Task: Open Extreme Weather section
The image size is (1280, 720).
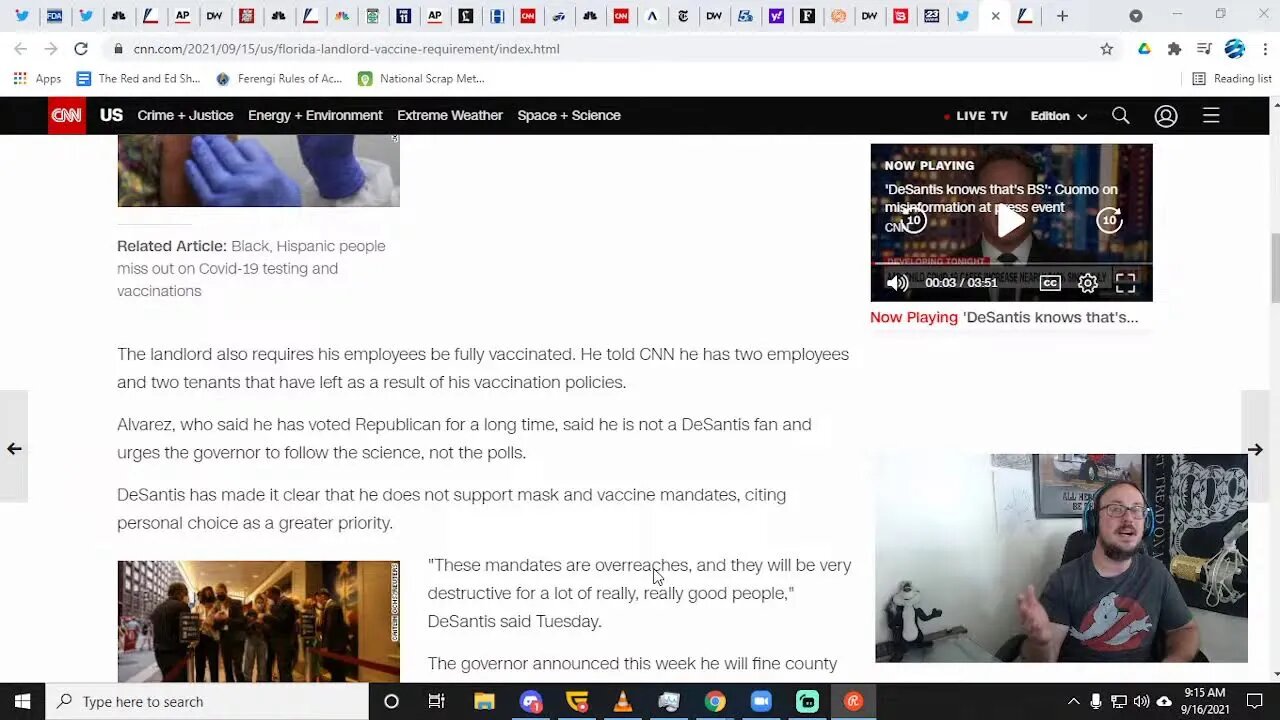Action: coord(450,115)
